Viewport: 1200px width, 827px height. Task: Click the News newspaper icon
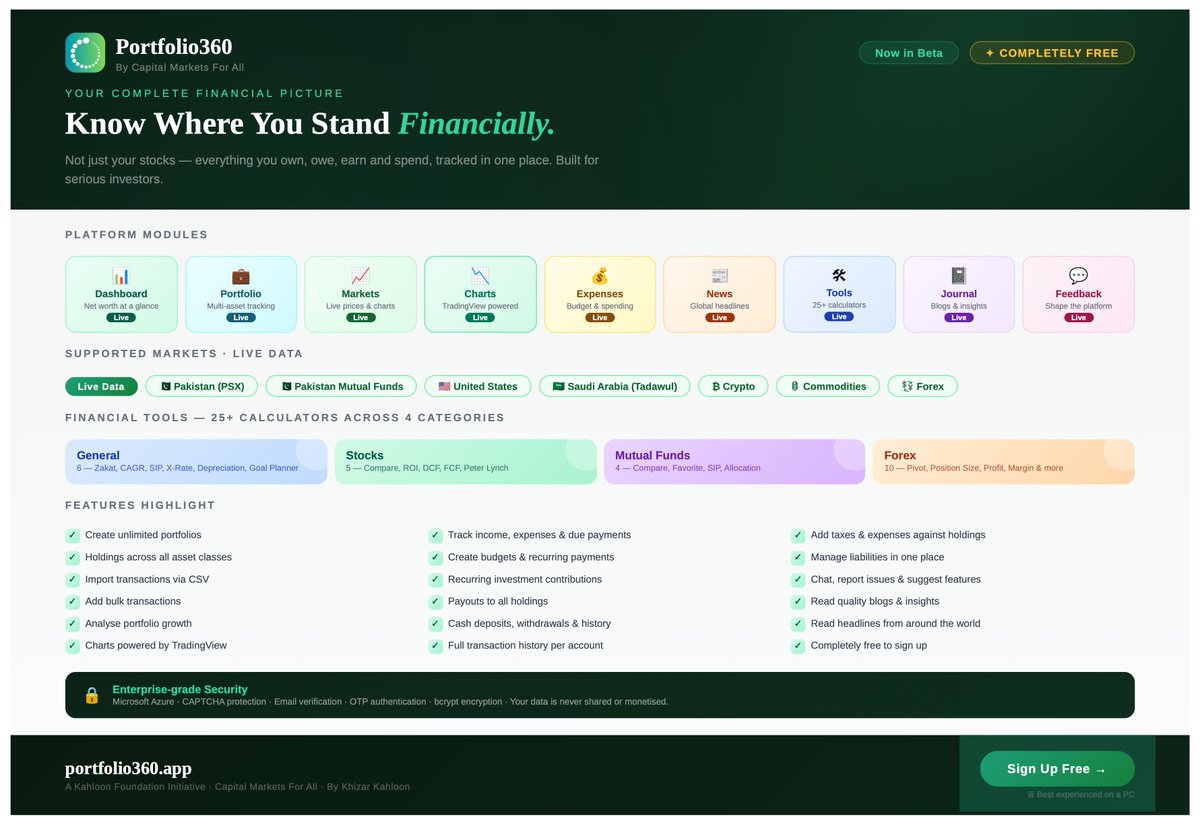[x=720, y=276]
